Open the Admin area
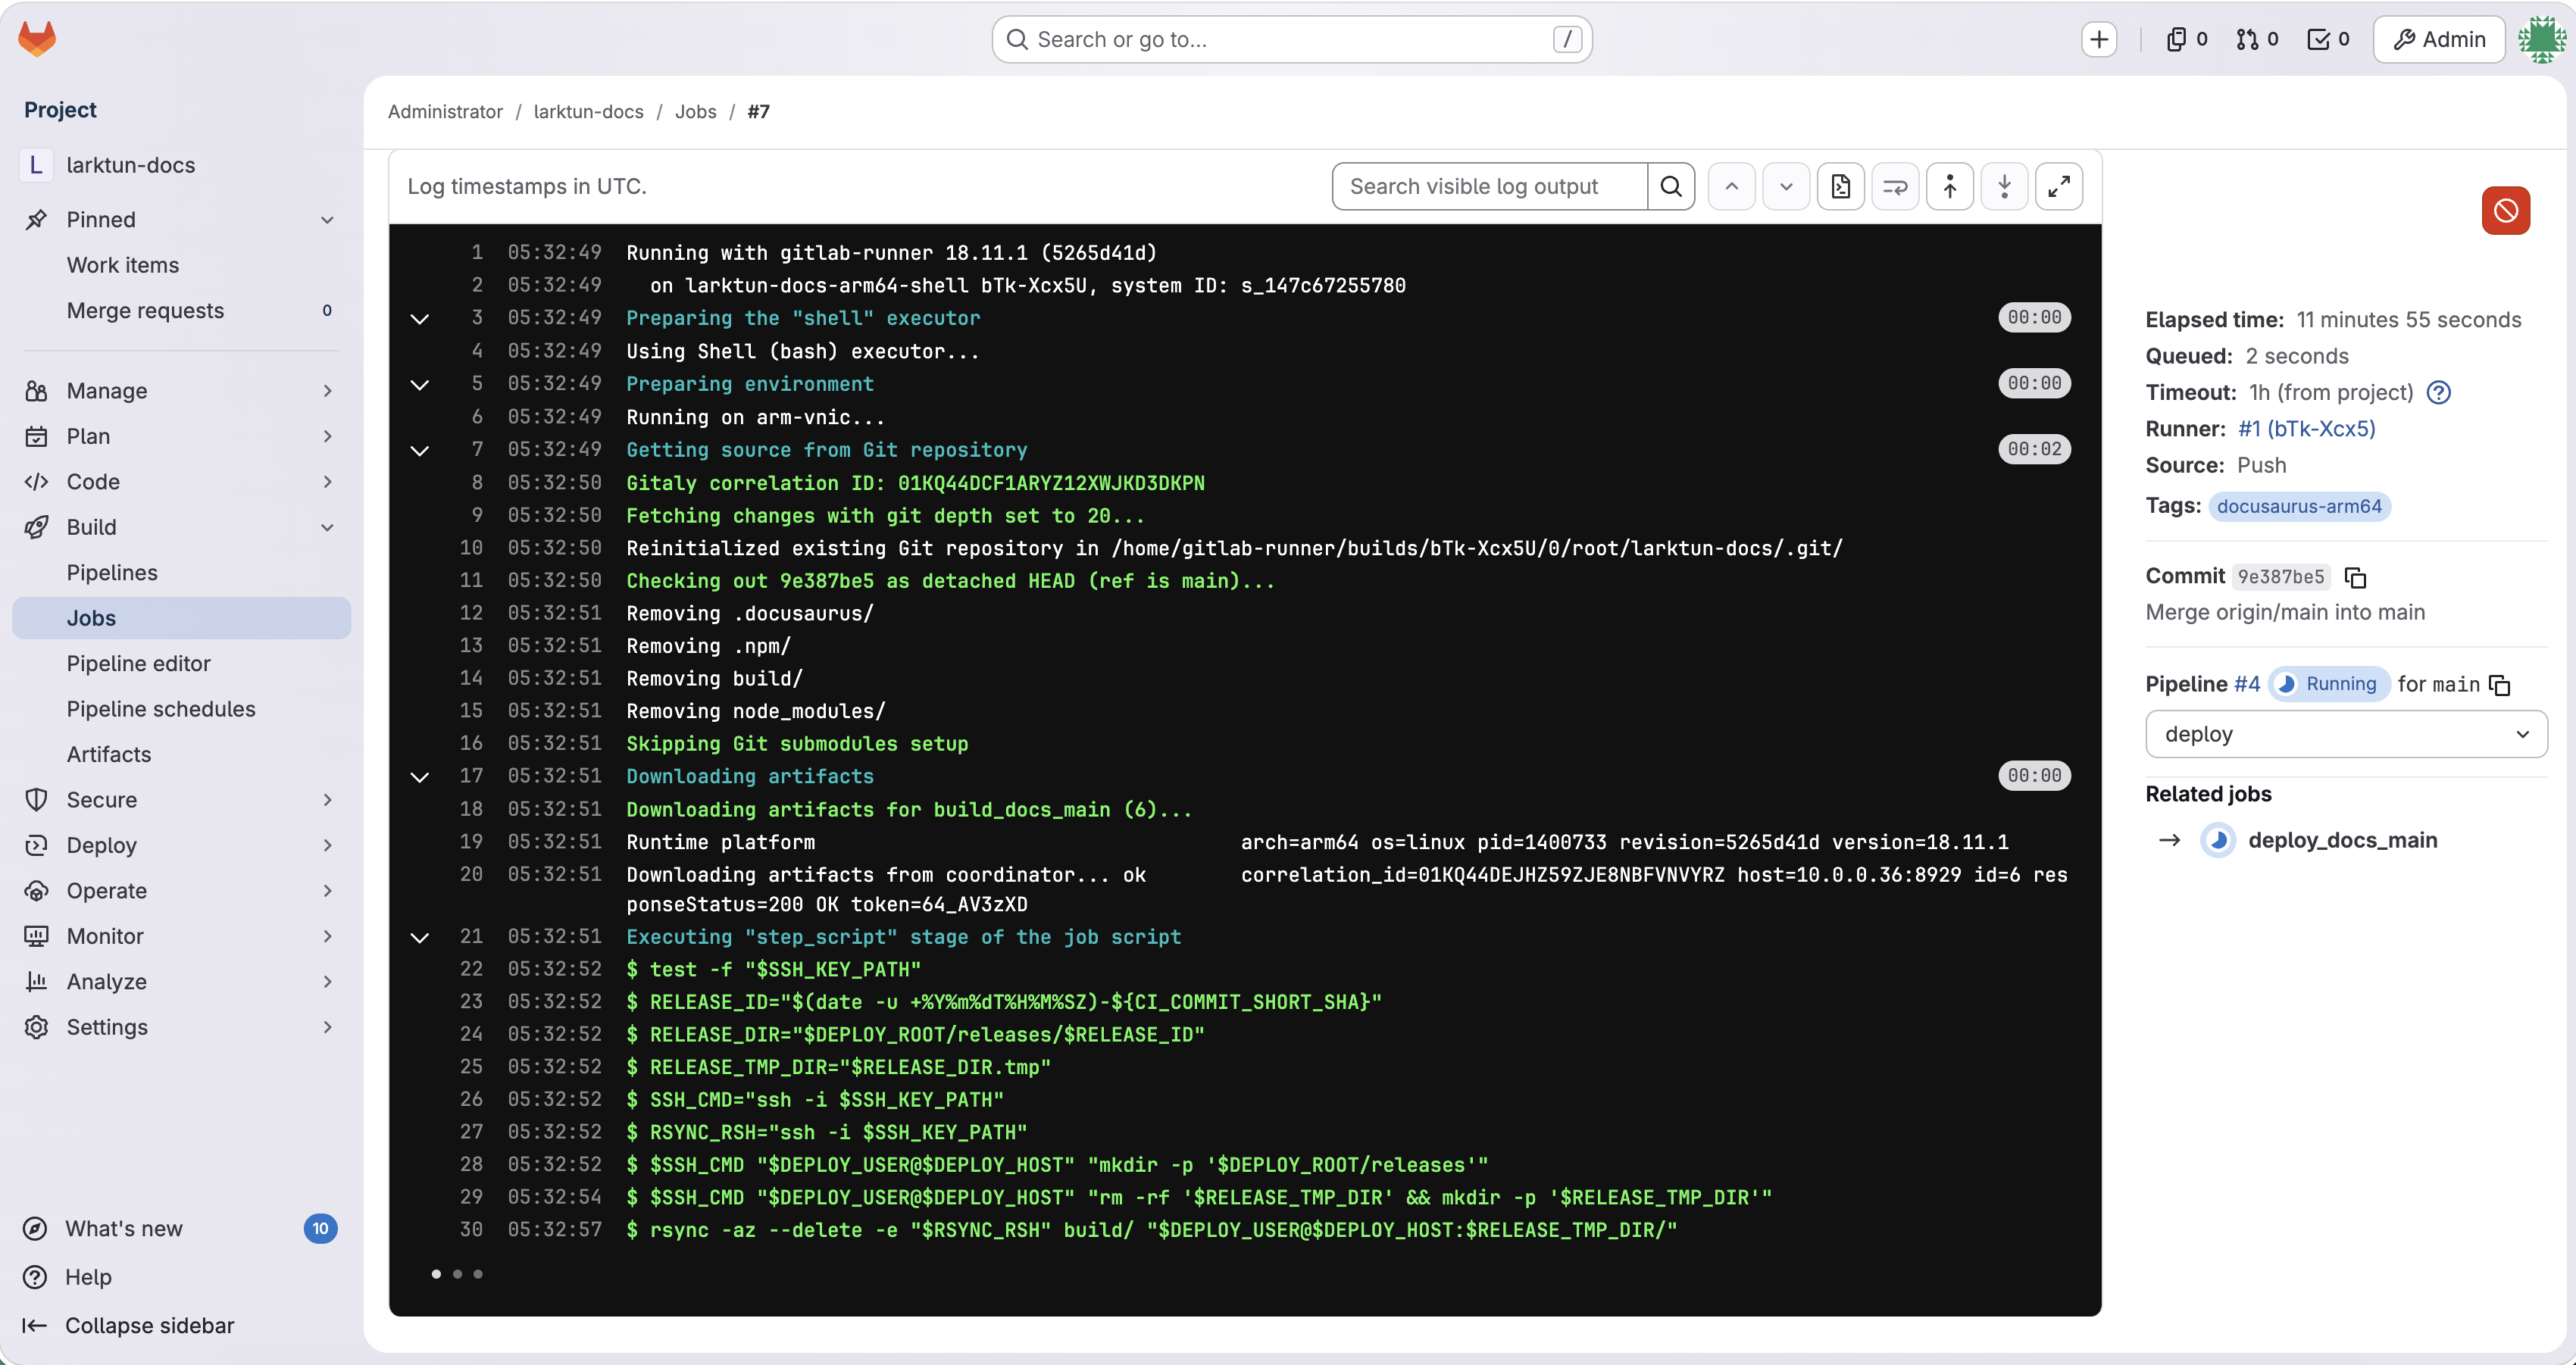2576x1365 pixels. click(2438, 39)
